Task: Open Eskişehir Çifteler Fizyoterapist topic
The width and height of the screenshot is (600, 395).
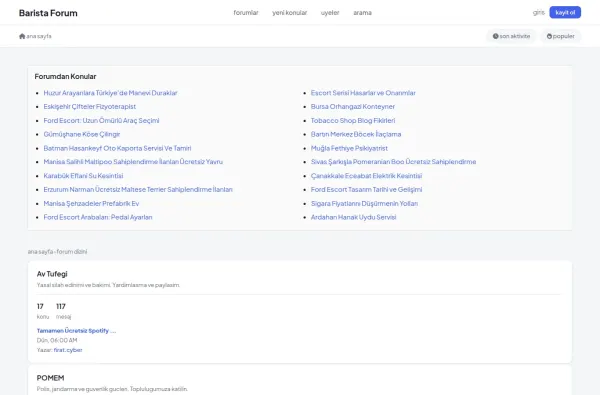Action: pyautogui.click(x=90, y=107)
